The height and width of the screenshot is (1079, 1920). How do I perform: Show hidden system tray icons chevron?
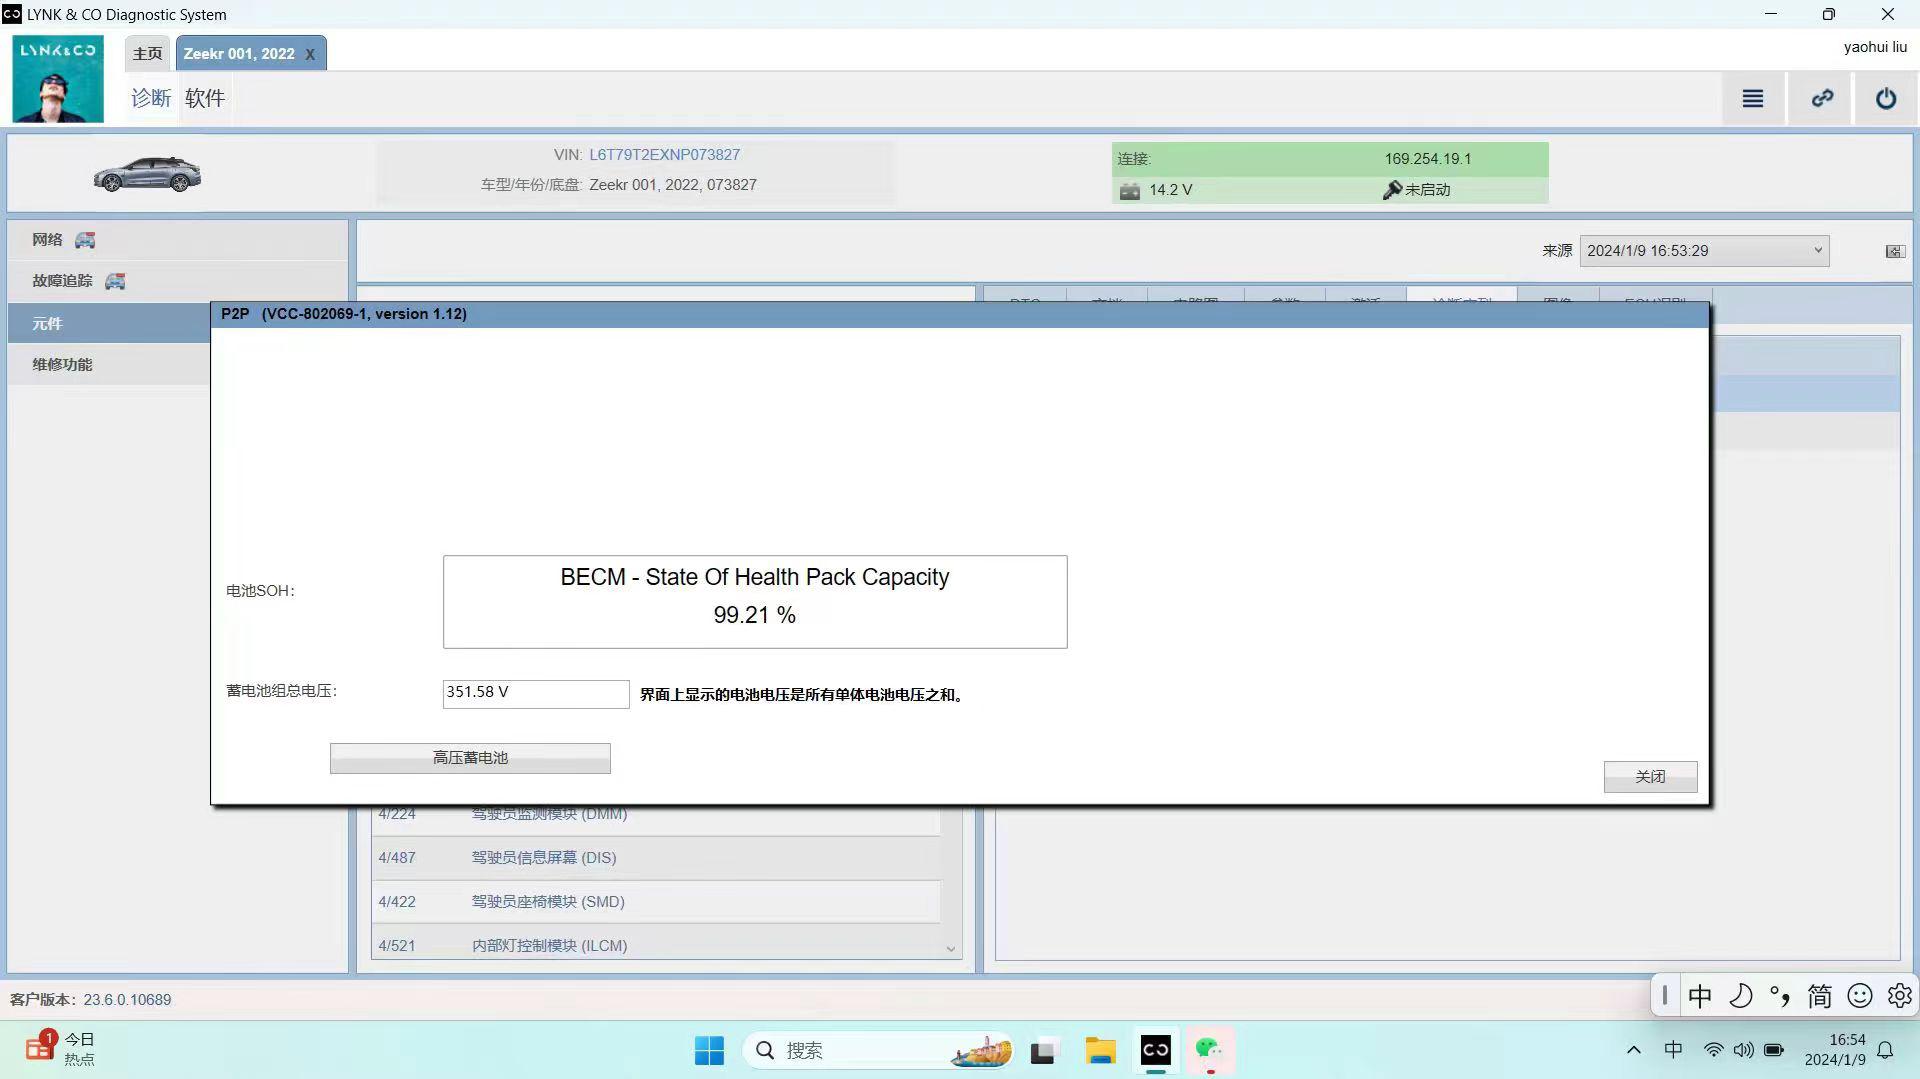point(1634,1050)
